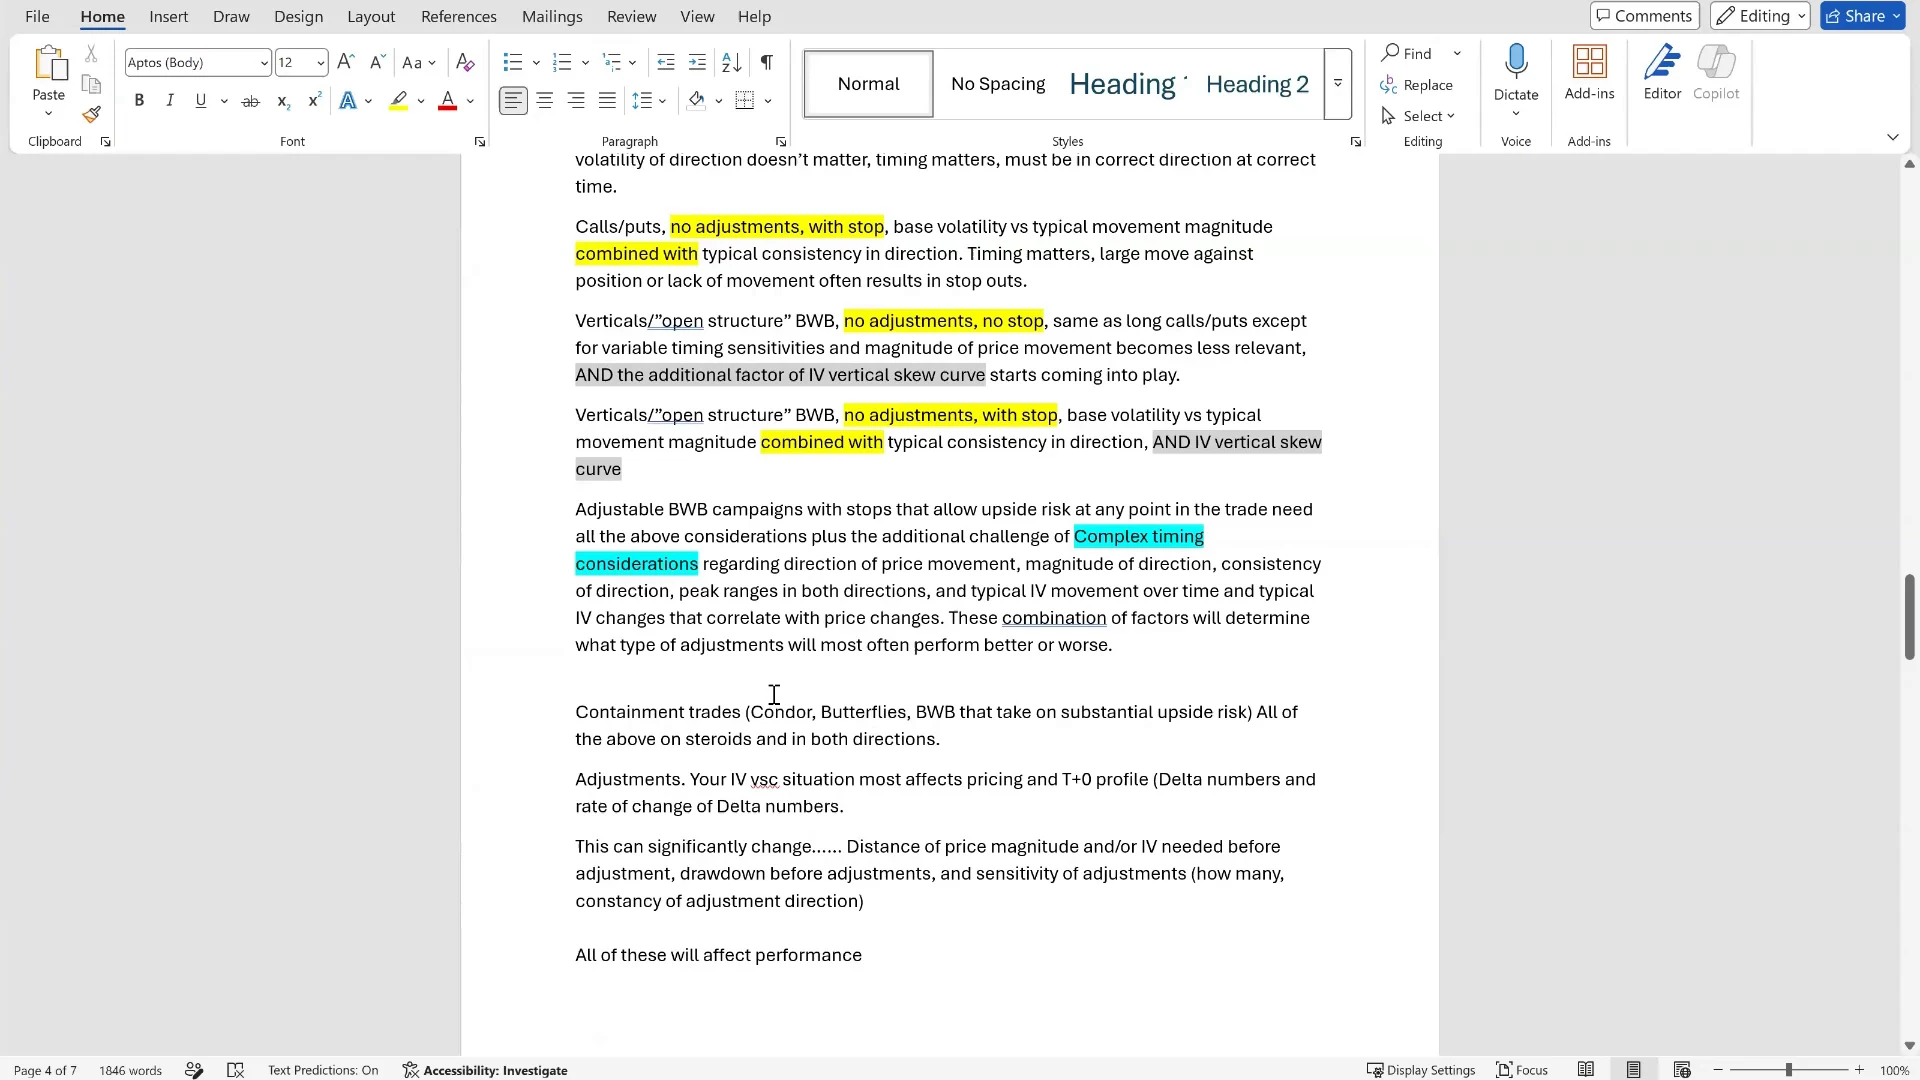Image resolution: width=1920 pixels, height=1080 pixels.
Task: Switch to the Layout tab
Action: 371,16
